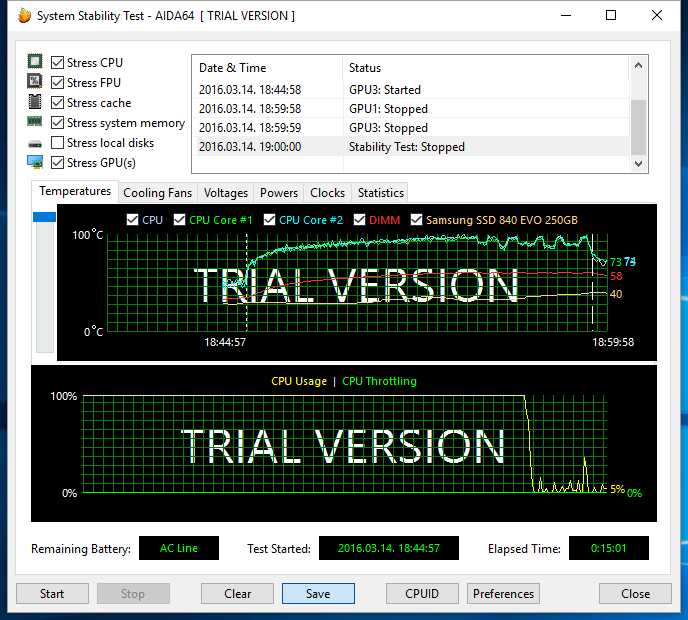Click the CPU Throttling graph legend label
Screen dimensions: 688x620
(380, 381)
